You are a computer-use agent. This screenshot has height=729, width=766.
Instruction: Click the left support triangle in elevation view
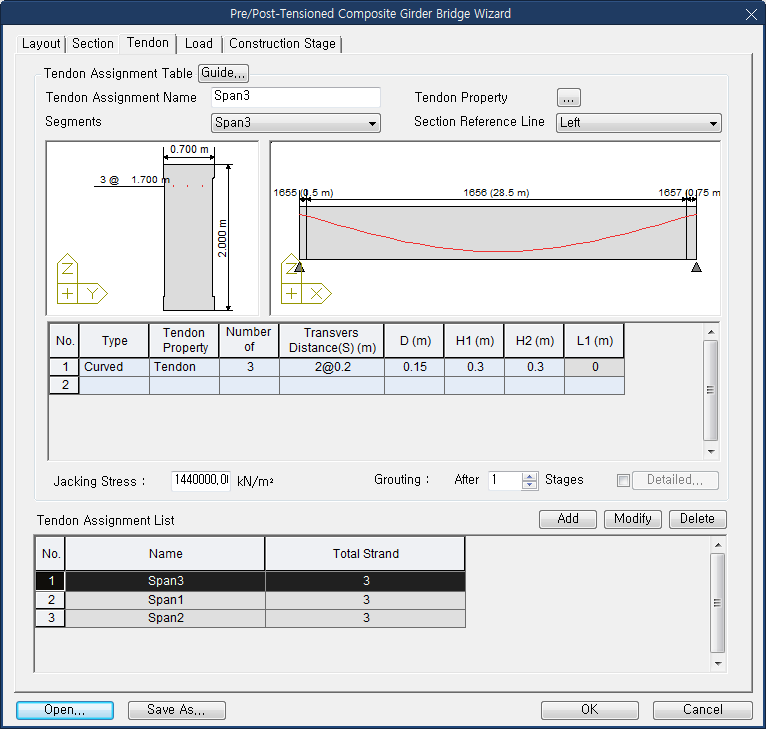tap(299, 267)
